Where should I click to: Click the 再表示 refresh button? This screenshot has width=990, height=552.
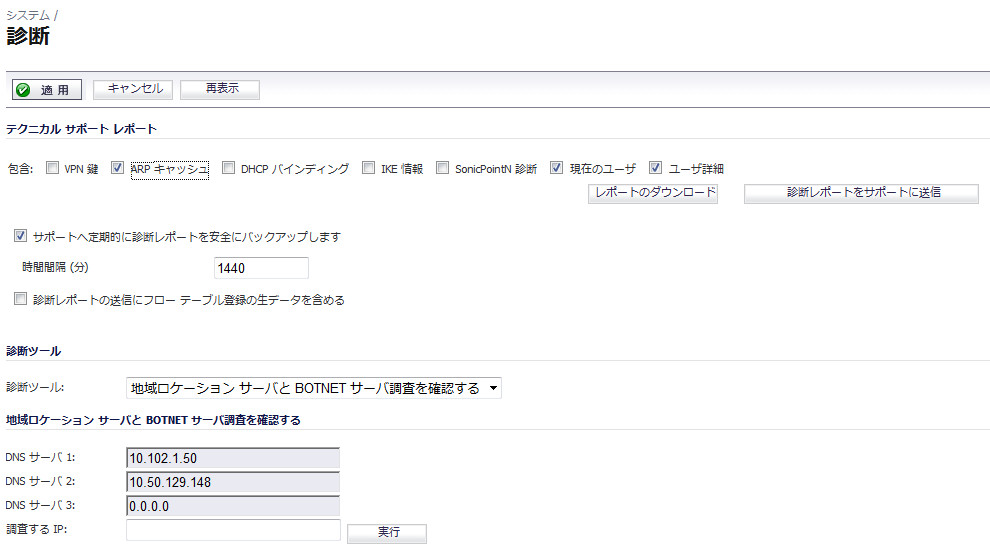tap(220, 89)
